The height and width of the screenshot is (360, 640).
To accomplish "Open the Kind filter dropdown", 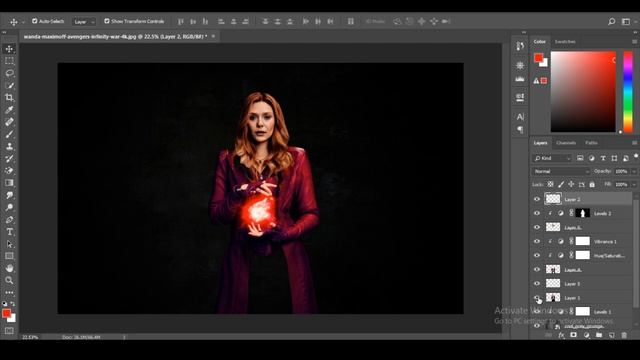I will (552, 158).
